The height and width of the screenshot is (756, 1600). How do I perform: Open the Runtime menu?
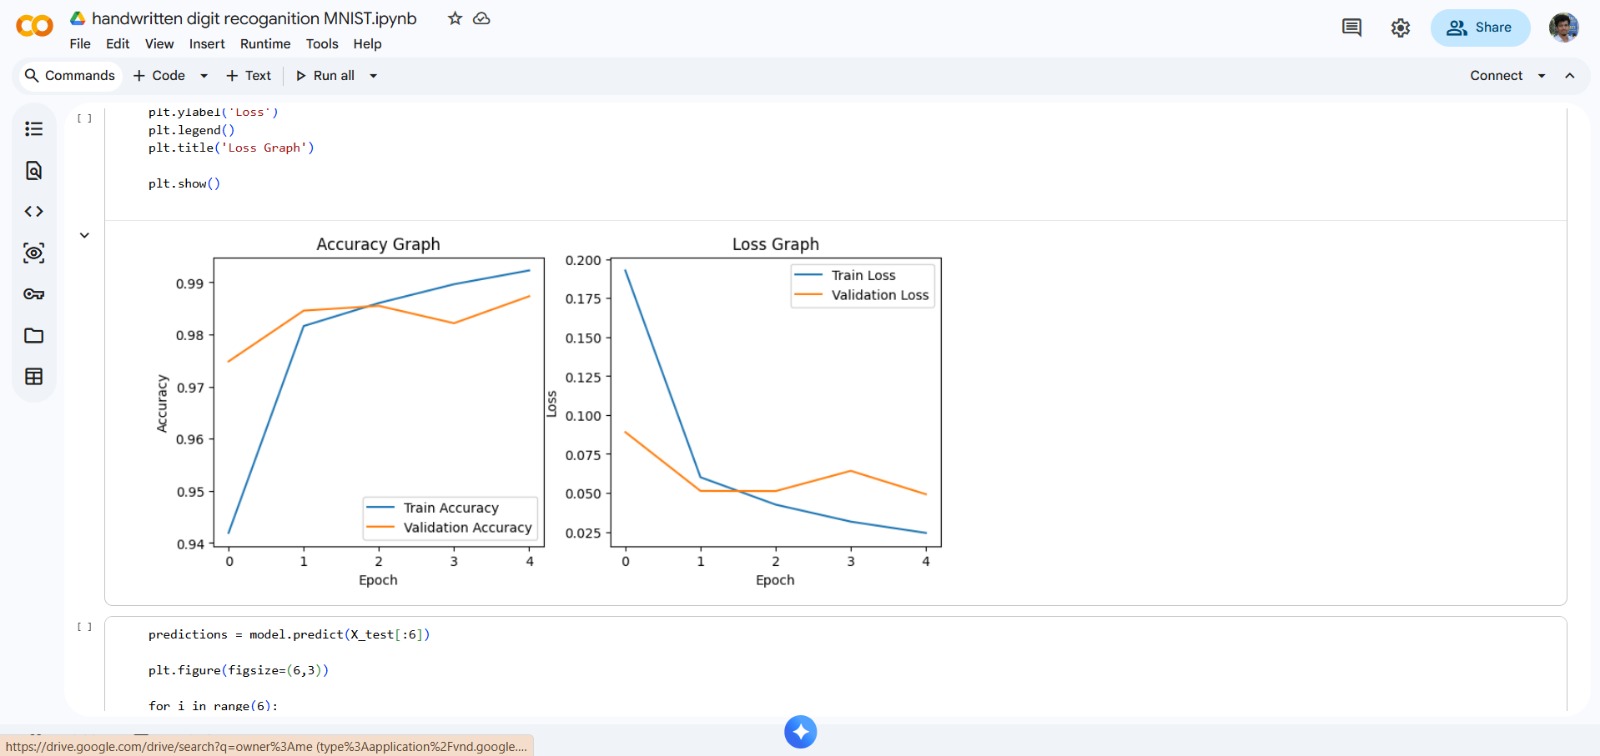[265, 44]
